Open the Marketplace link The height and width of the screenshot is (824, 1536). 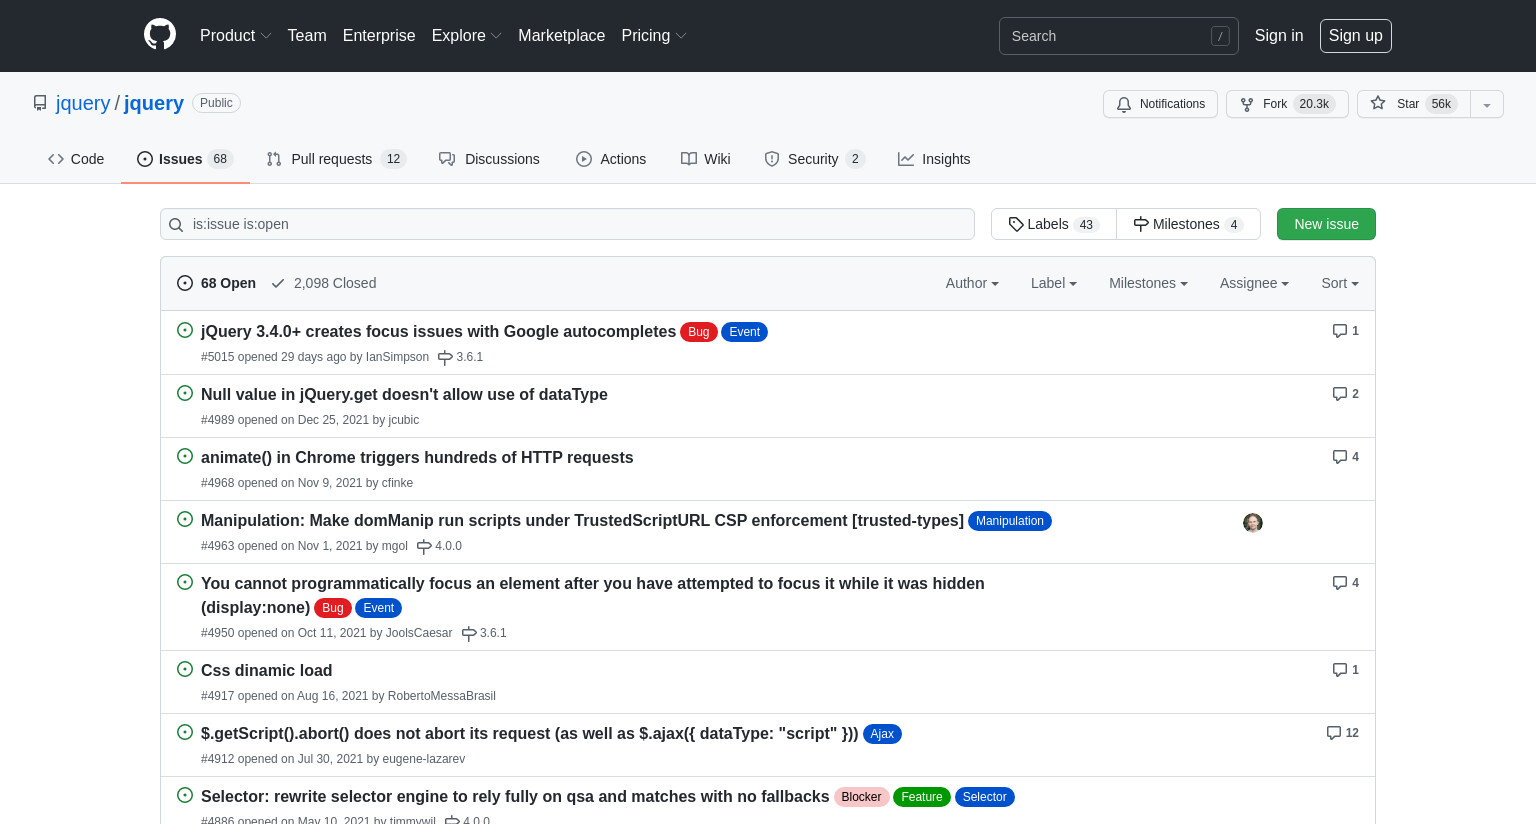561,36
